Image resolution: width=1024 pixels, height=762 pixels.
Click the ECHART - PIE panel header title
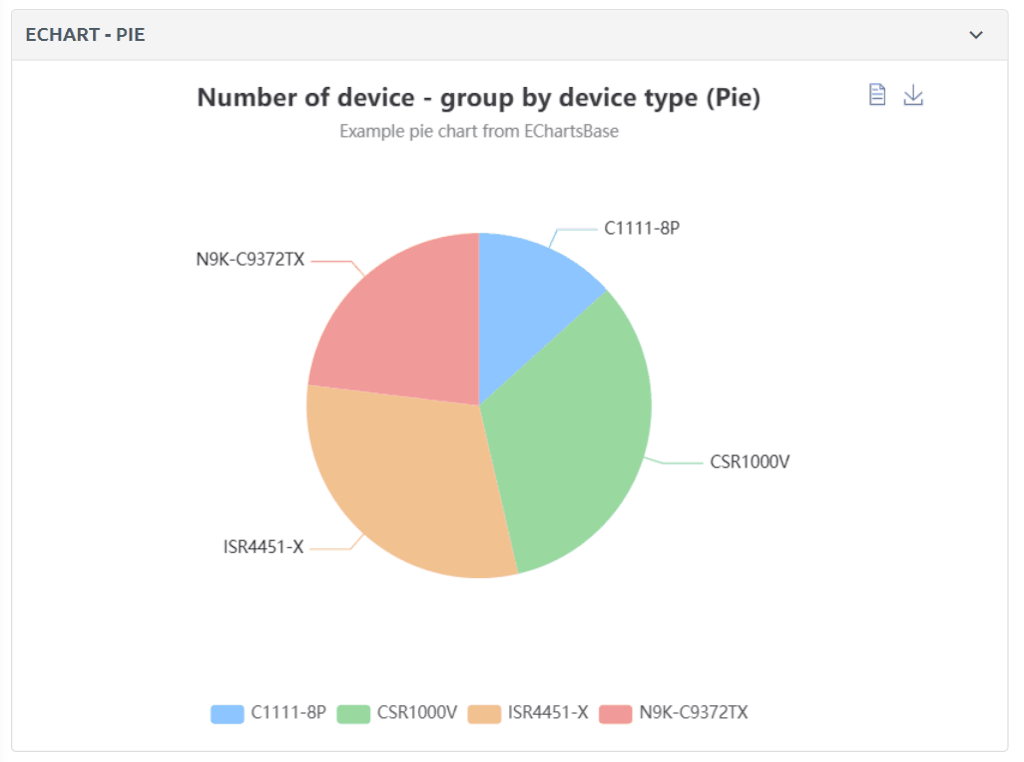click(85, 35)
